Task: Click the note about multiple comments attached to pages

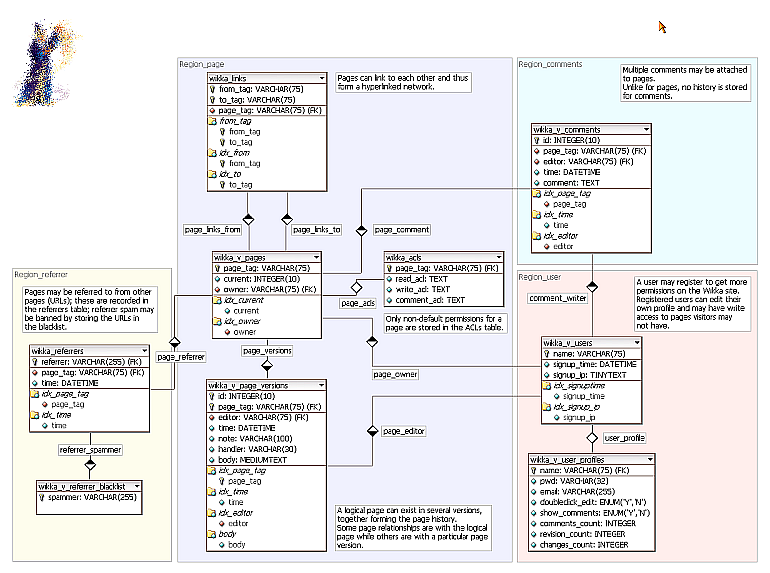Action: pyautogui.click(x=685, y=83)
